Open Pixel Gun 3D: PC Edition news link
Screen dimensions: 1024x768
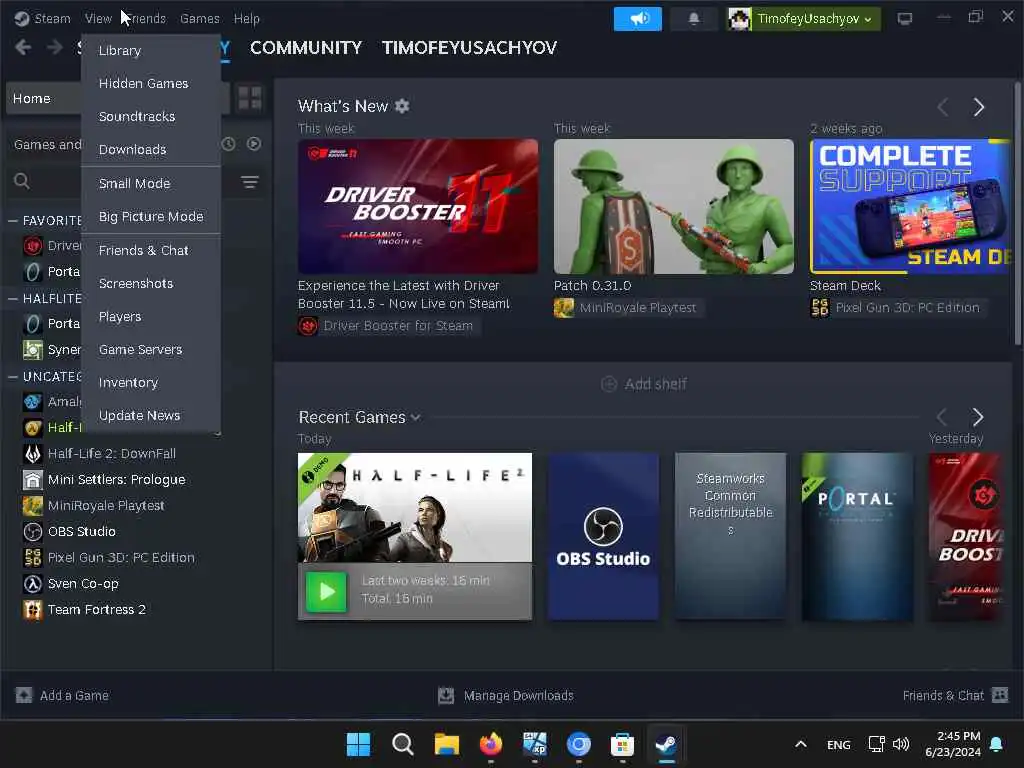[898, 308]
